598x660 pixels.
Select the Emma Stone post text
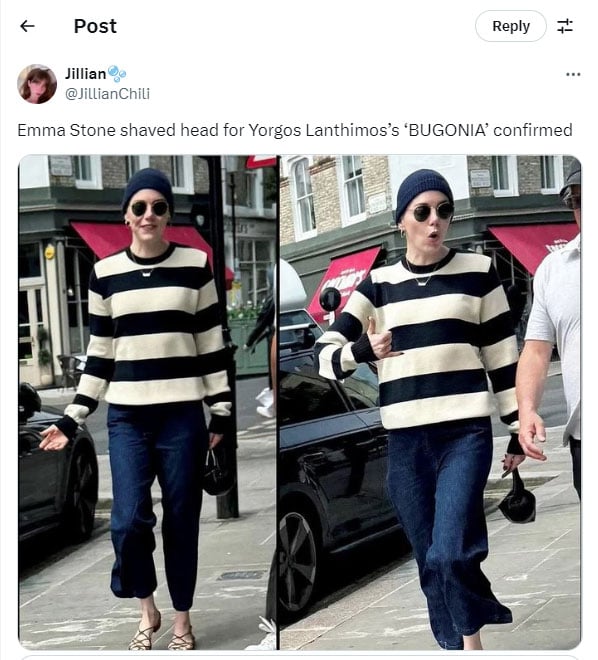295,130
